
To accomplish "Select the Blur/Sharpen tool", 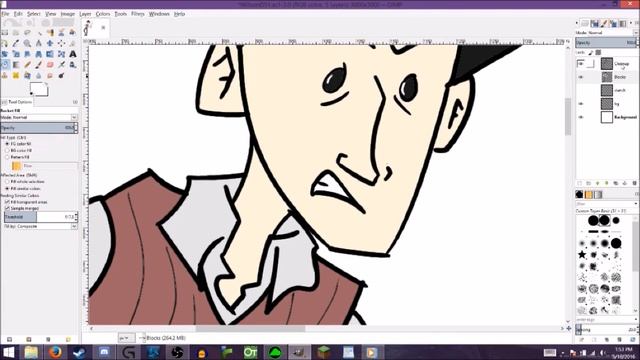I will (x=38, y=76).
